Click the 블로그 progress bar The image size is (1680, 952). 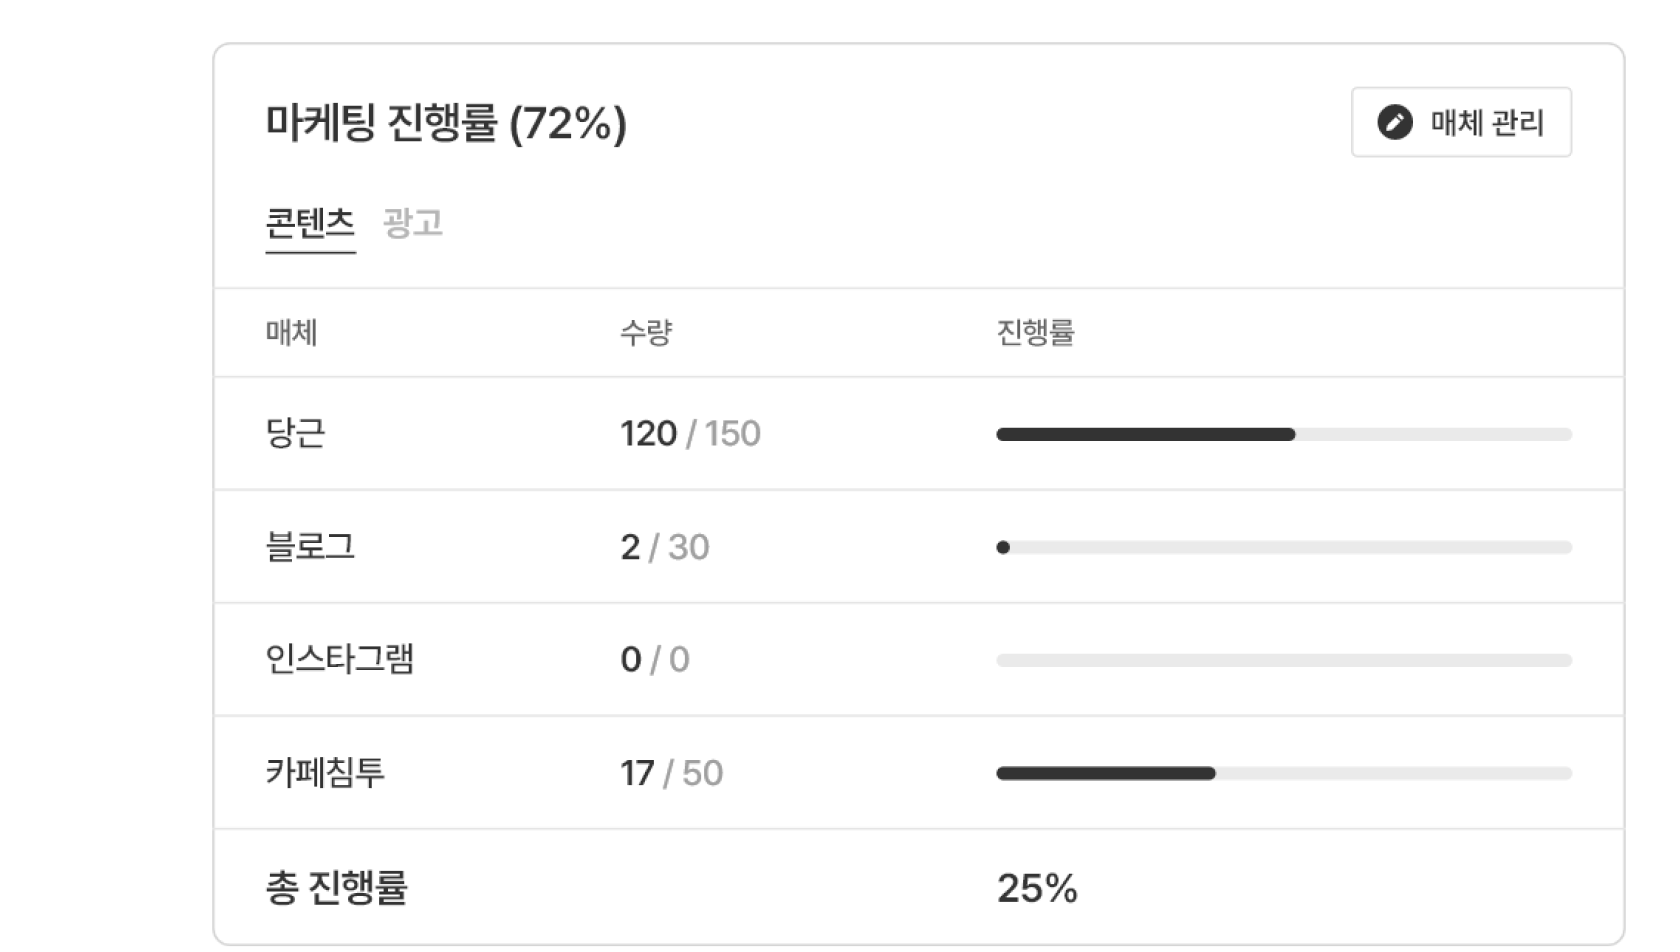tap(1284, 548)
